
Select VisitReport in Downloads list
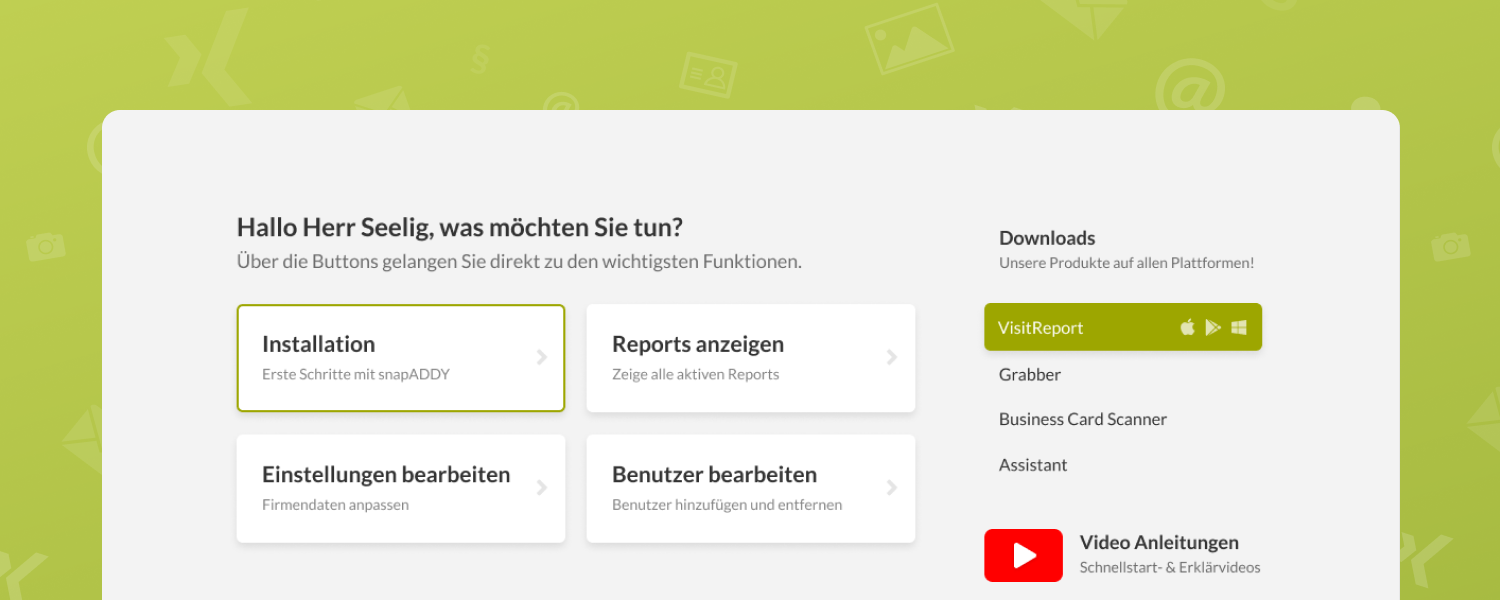tap(1123, 327)
